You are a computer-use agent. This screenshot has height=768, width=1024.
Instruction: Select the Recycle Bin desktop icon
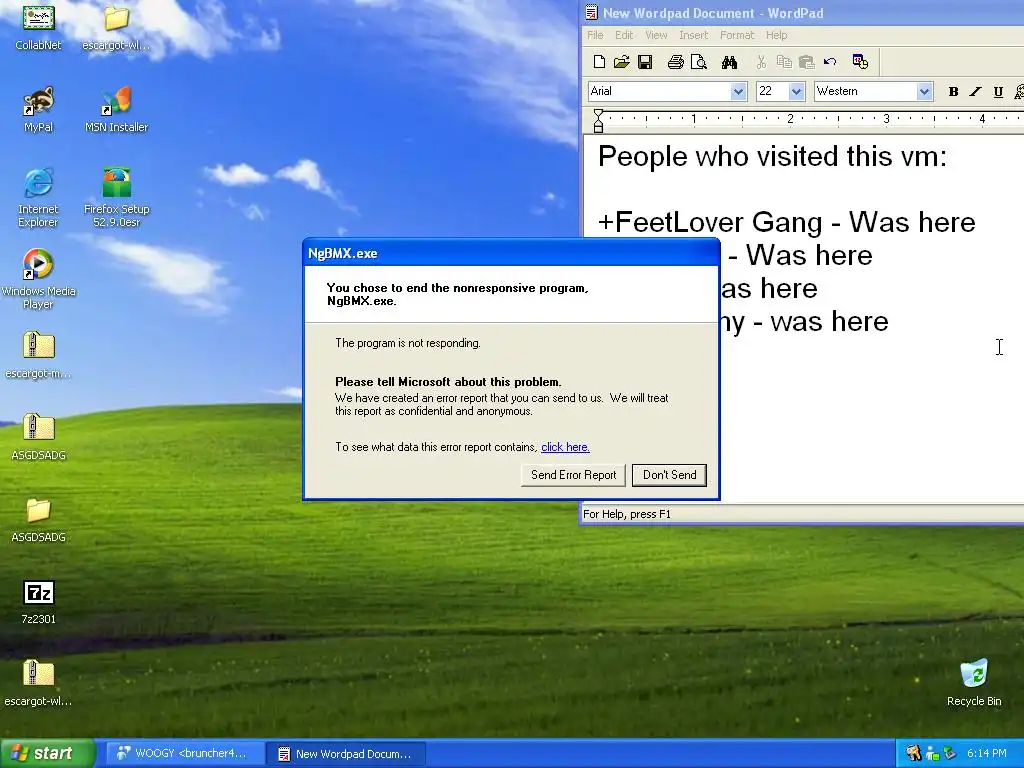(x=974, y=683)
